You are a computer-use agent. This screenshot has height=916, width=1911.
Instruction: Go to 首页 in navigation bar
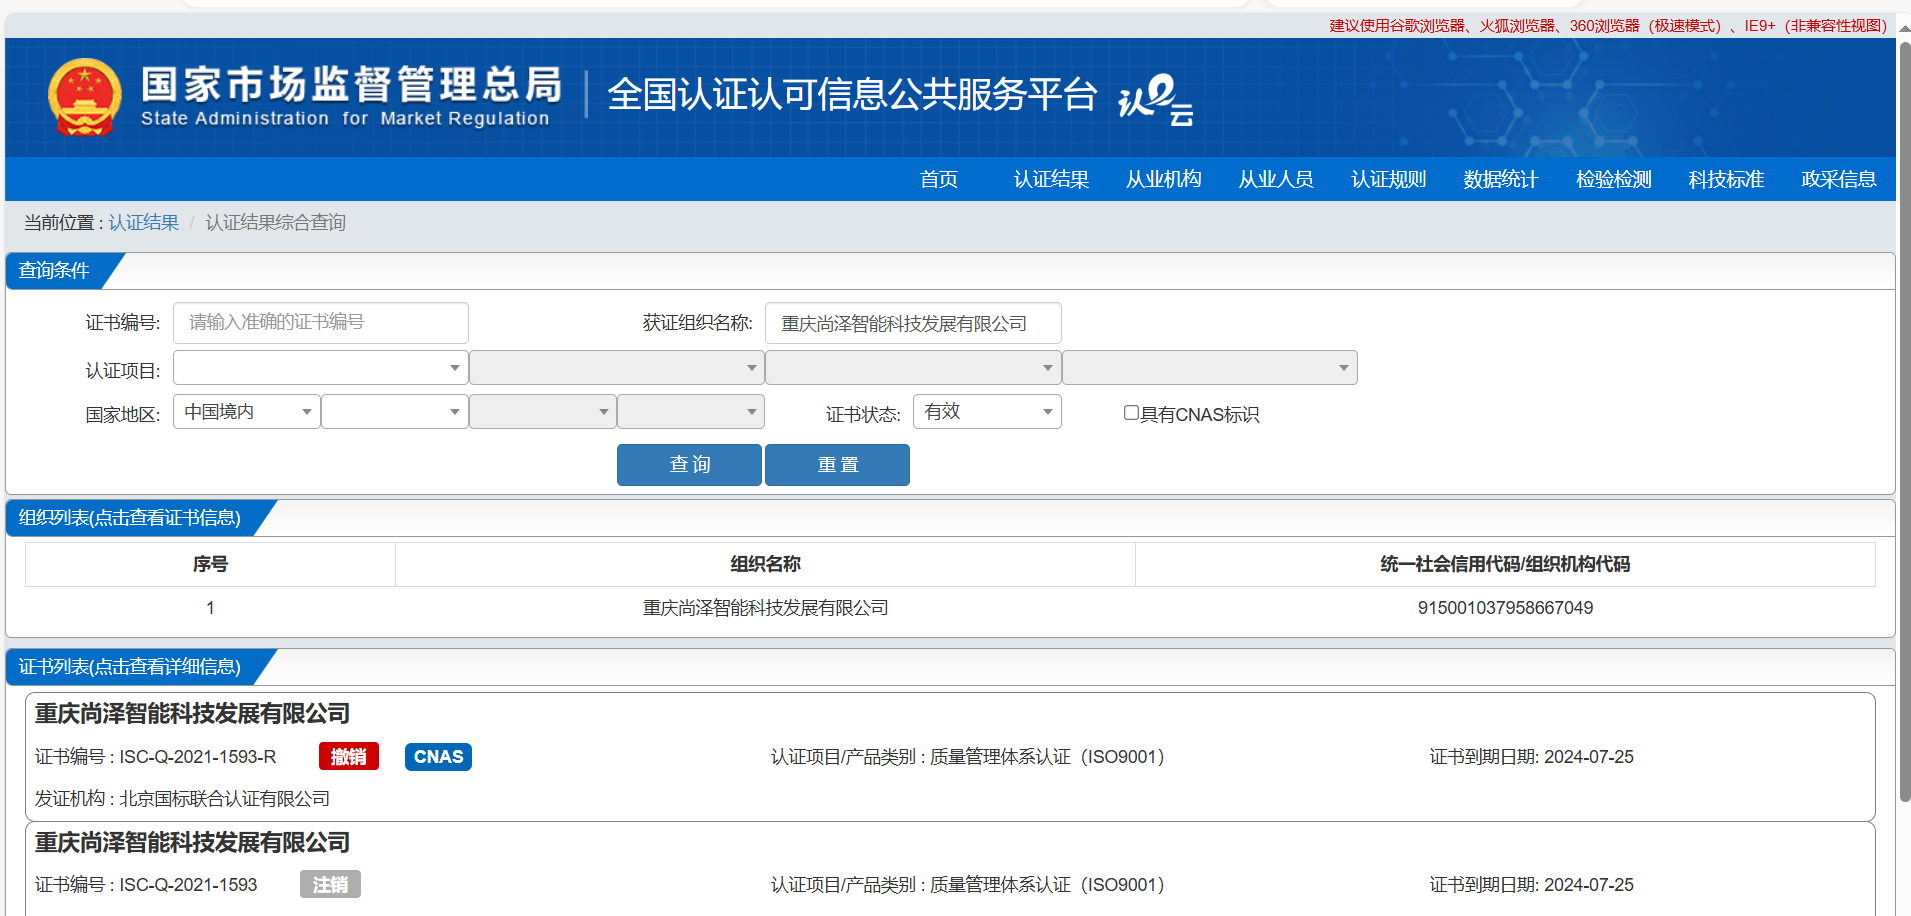(x=939, y=179)
